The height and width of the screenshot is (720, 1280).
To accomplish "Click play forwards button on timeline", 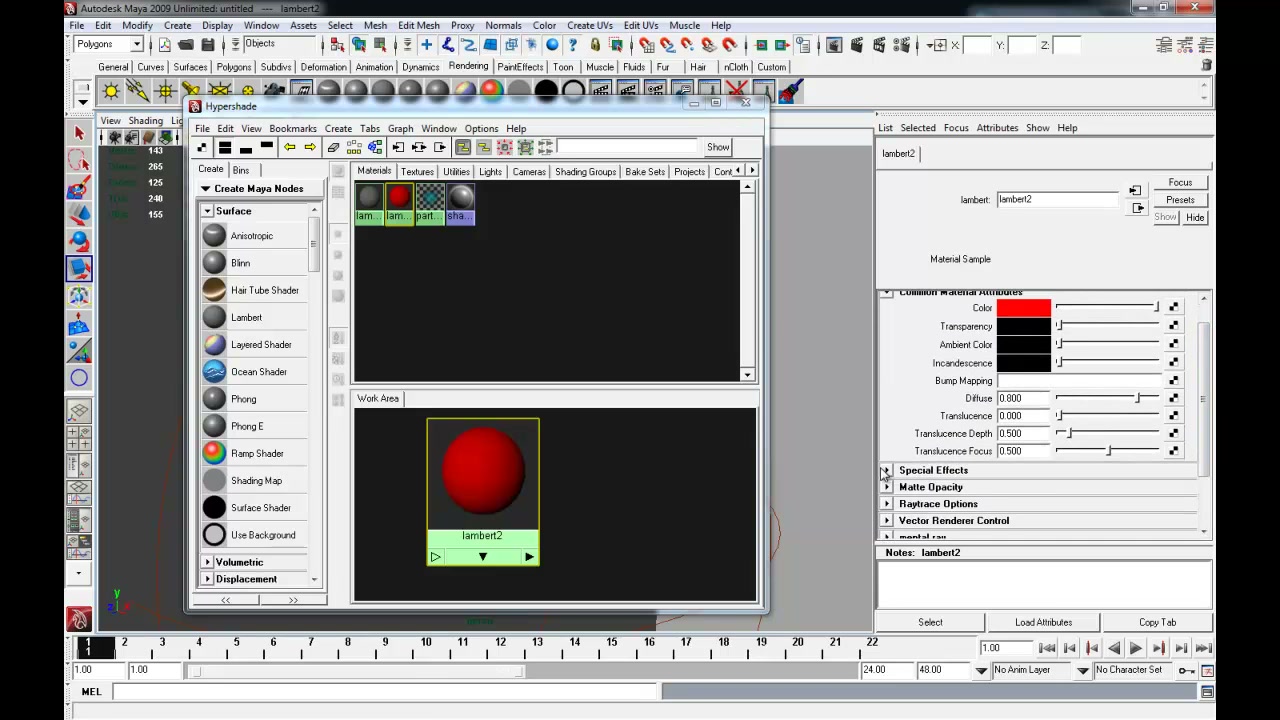I will [1135, 648].
